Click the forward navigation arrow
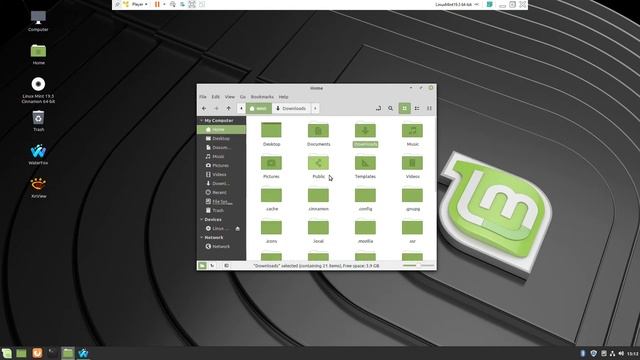Image resolution: width=640 pixels, height=360 pixels. 216,108
